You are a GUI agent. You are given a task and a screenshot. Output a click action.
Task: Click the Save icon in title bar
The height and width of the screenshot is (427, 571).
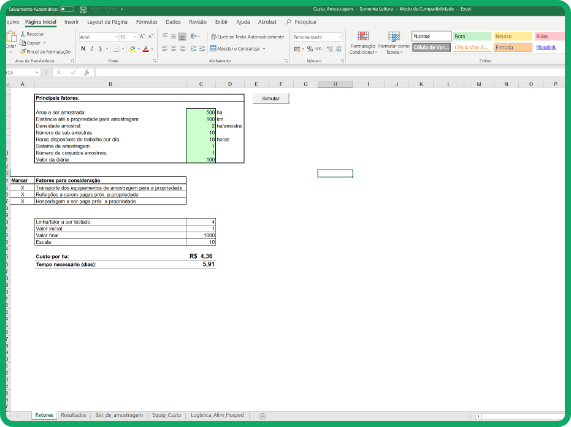[x=83, y=9]
